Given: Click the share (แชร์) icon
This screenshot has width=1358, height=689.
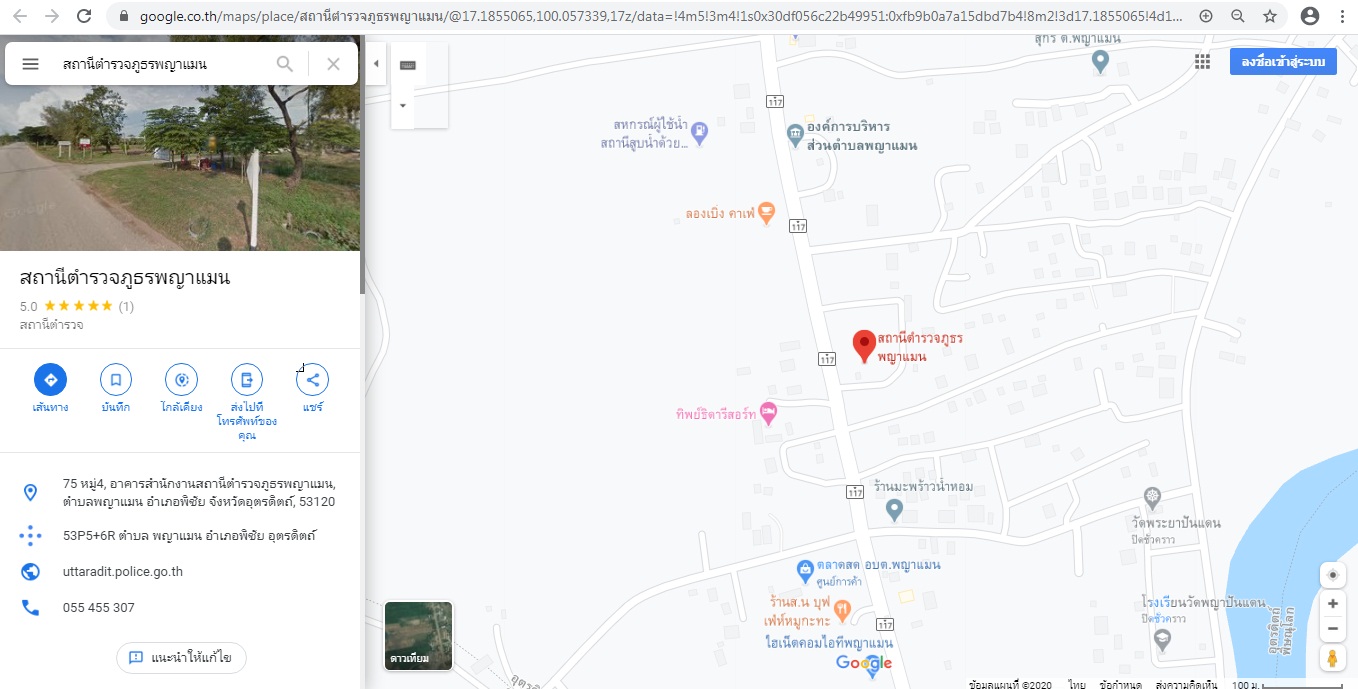Looking at the screenshot, I should 313,380.
